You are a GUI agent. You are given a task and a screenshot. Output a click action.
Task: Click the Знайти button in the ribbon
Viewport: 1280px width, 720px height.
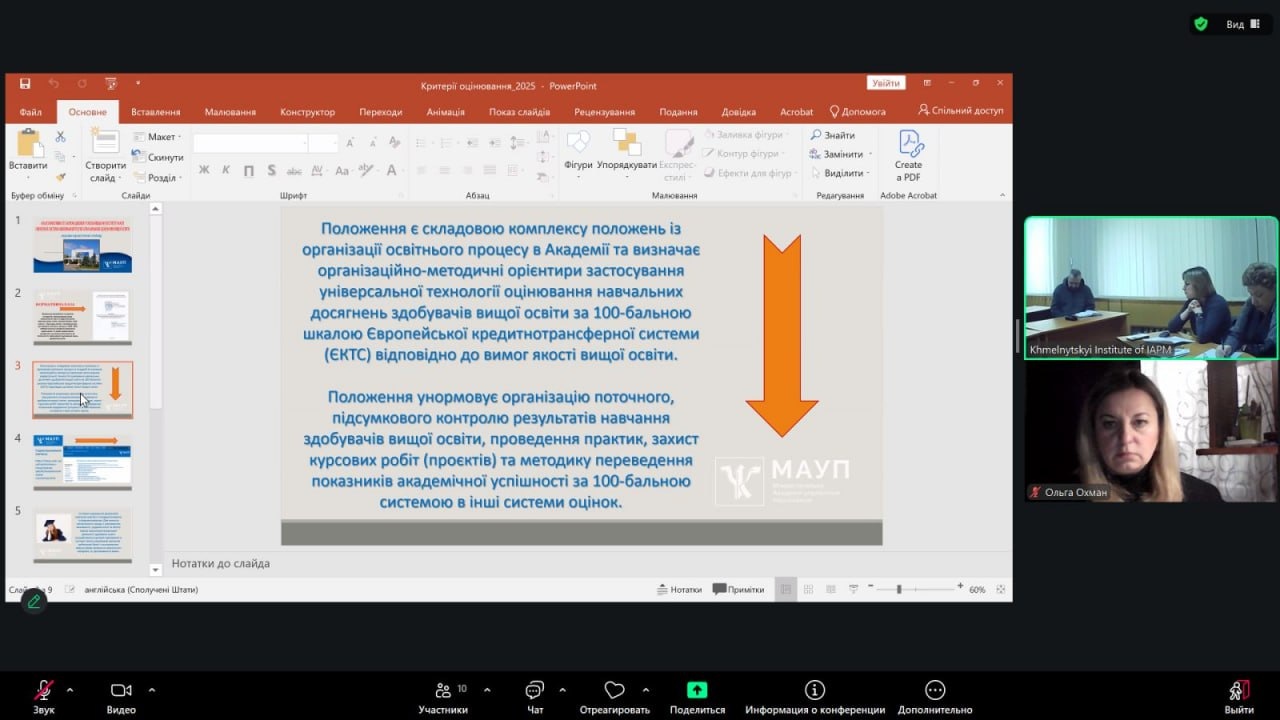tap(833, 135)
